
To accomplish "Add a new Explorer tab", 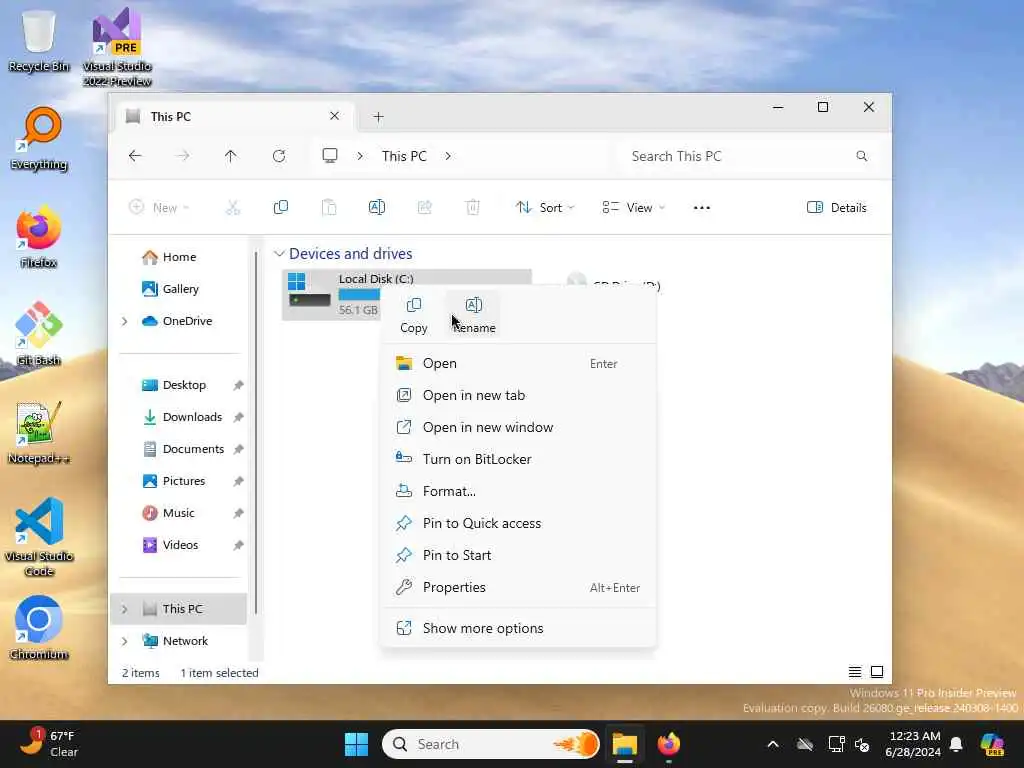I will (x=378, y=117).
